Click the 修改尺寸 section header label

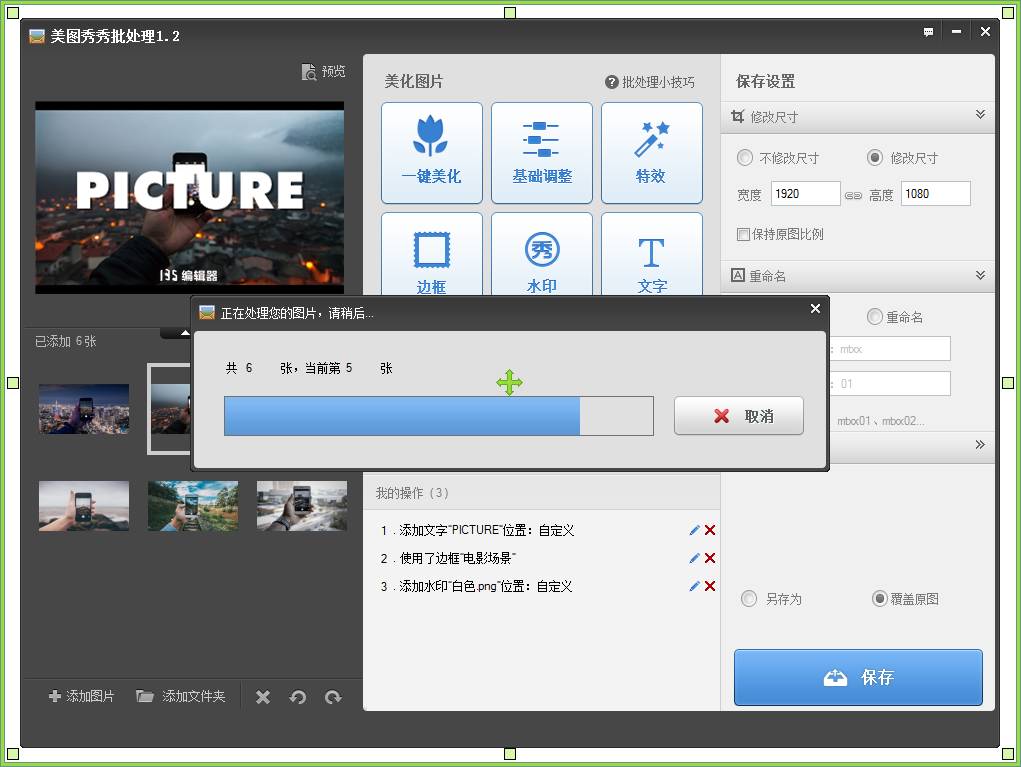tap(774, 117)
